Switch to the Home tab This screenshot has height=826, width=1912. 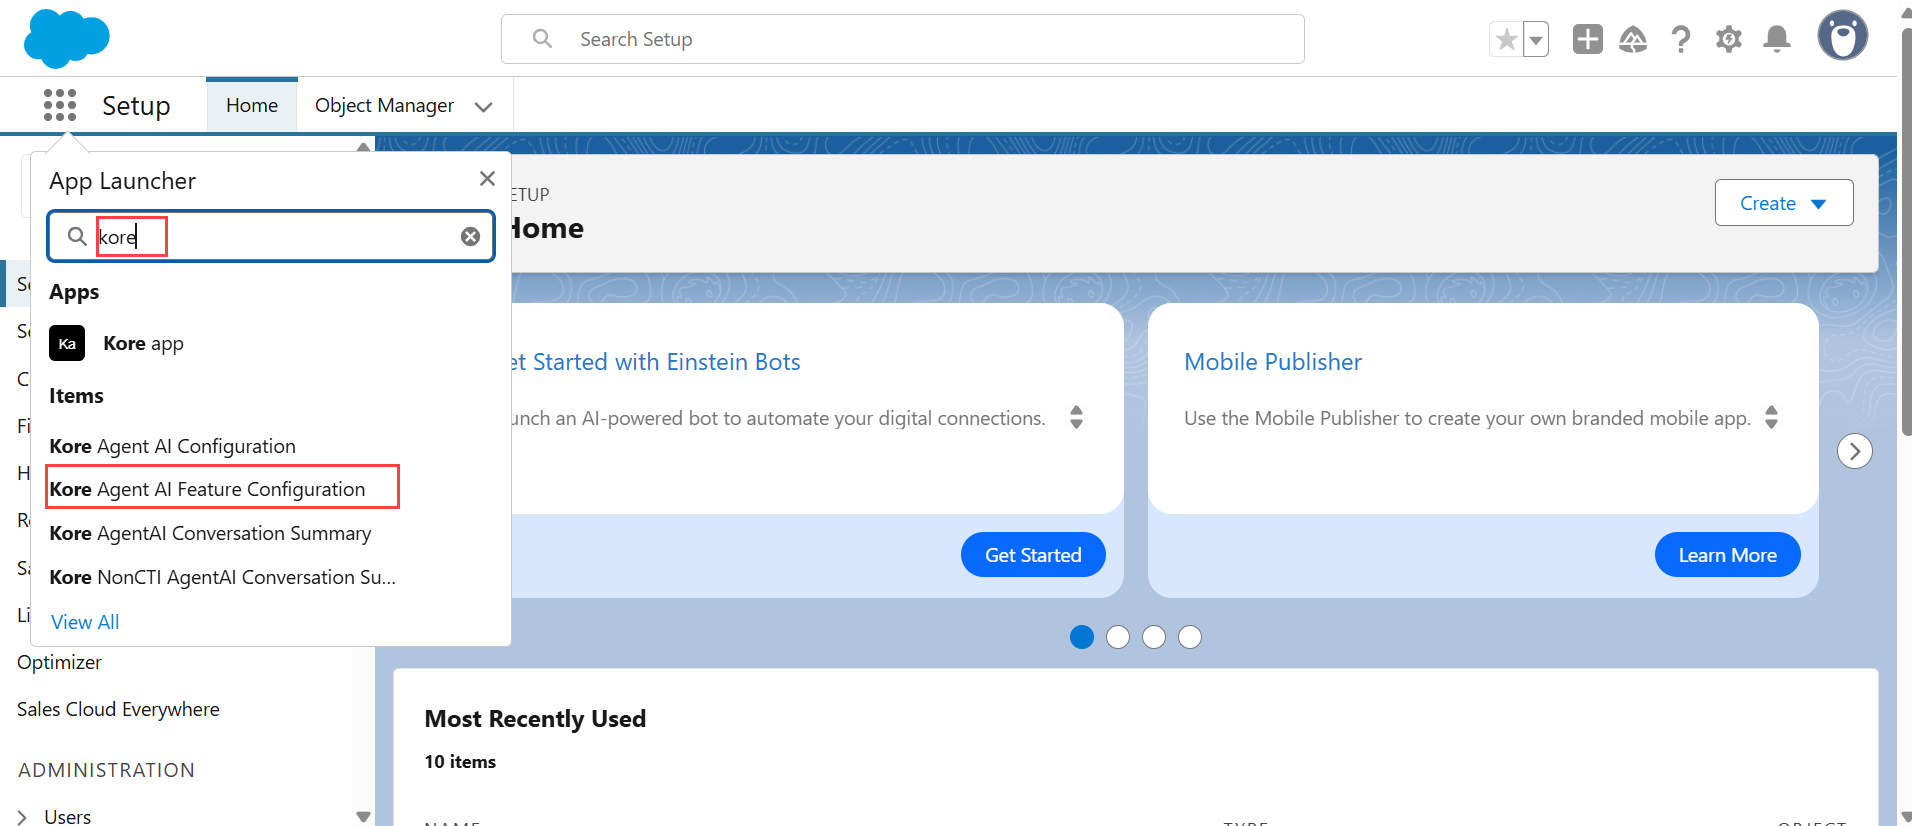252,105
